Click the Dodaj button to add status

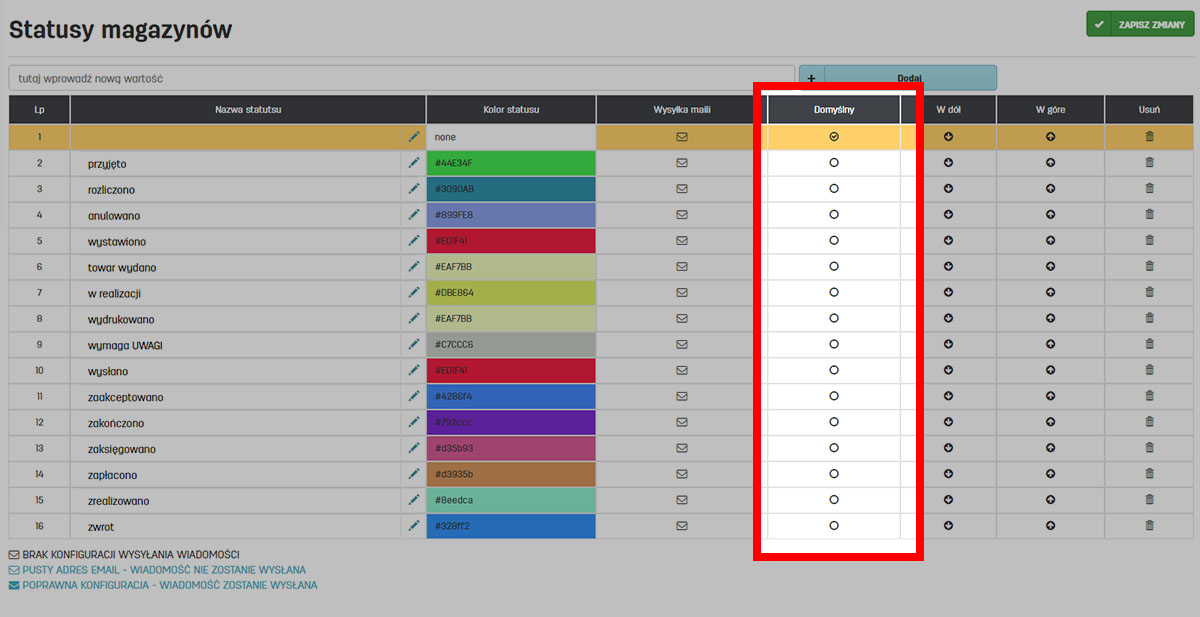908,78
